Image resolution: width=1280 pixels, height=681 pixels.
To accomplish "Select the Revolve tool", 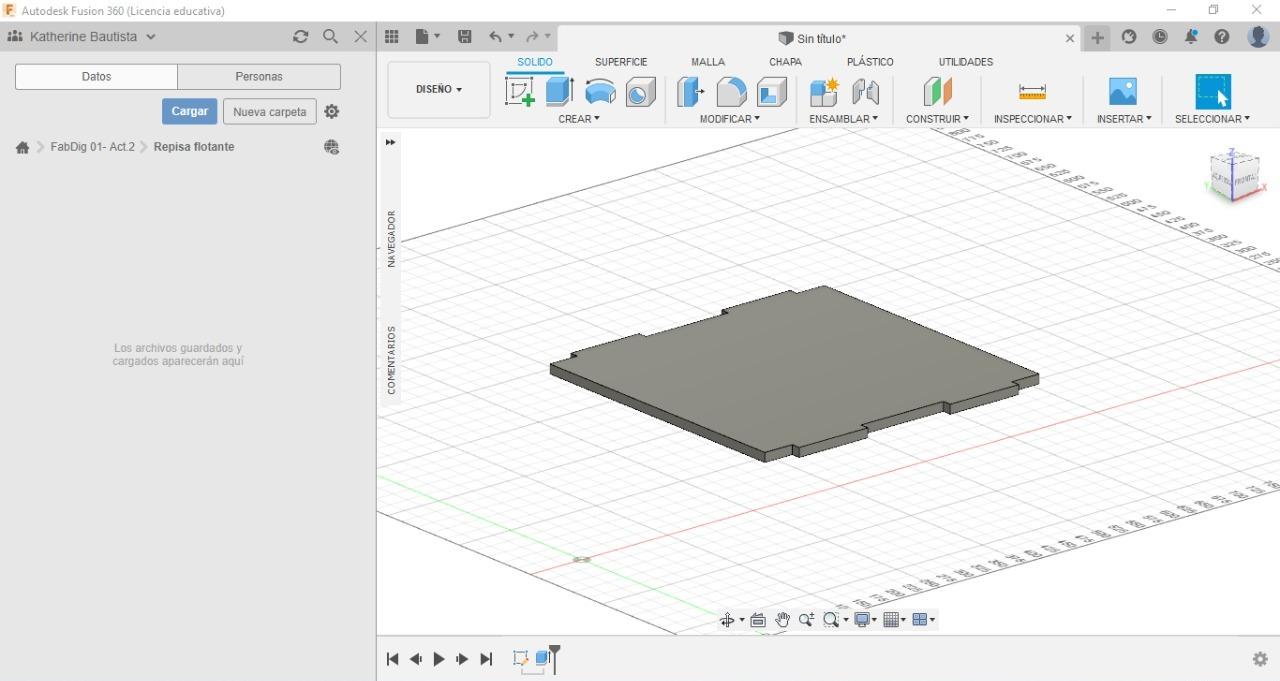I will [600, 92].
